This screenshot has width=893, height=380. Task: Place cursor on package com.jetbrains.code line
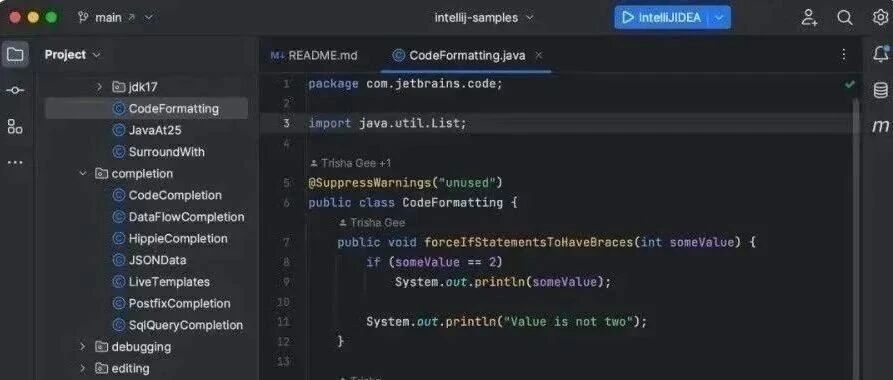(x=405, y=84)
